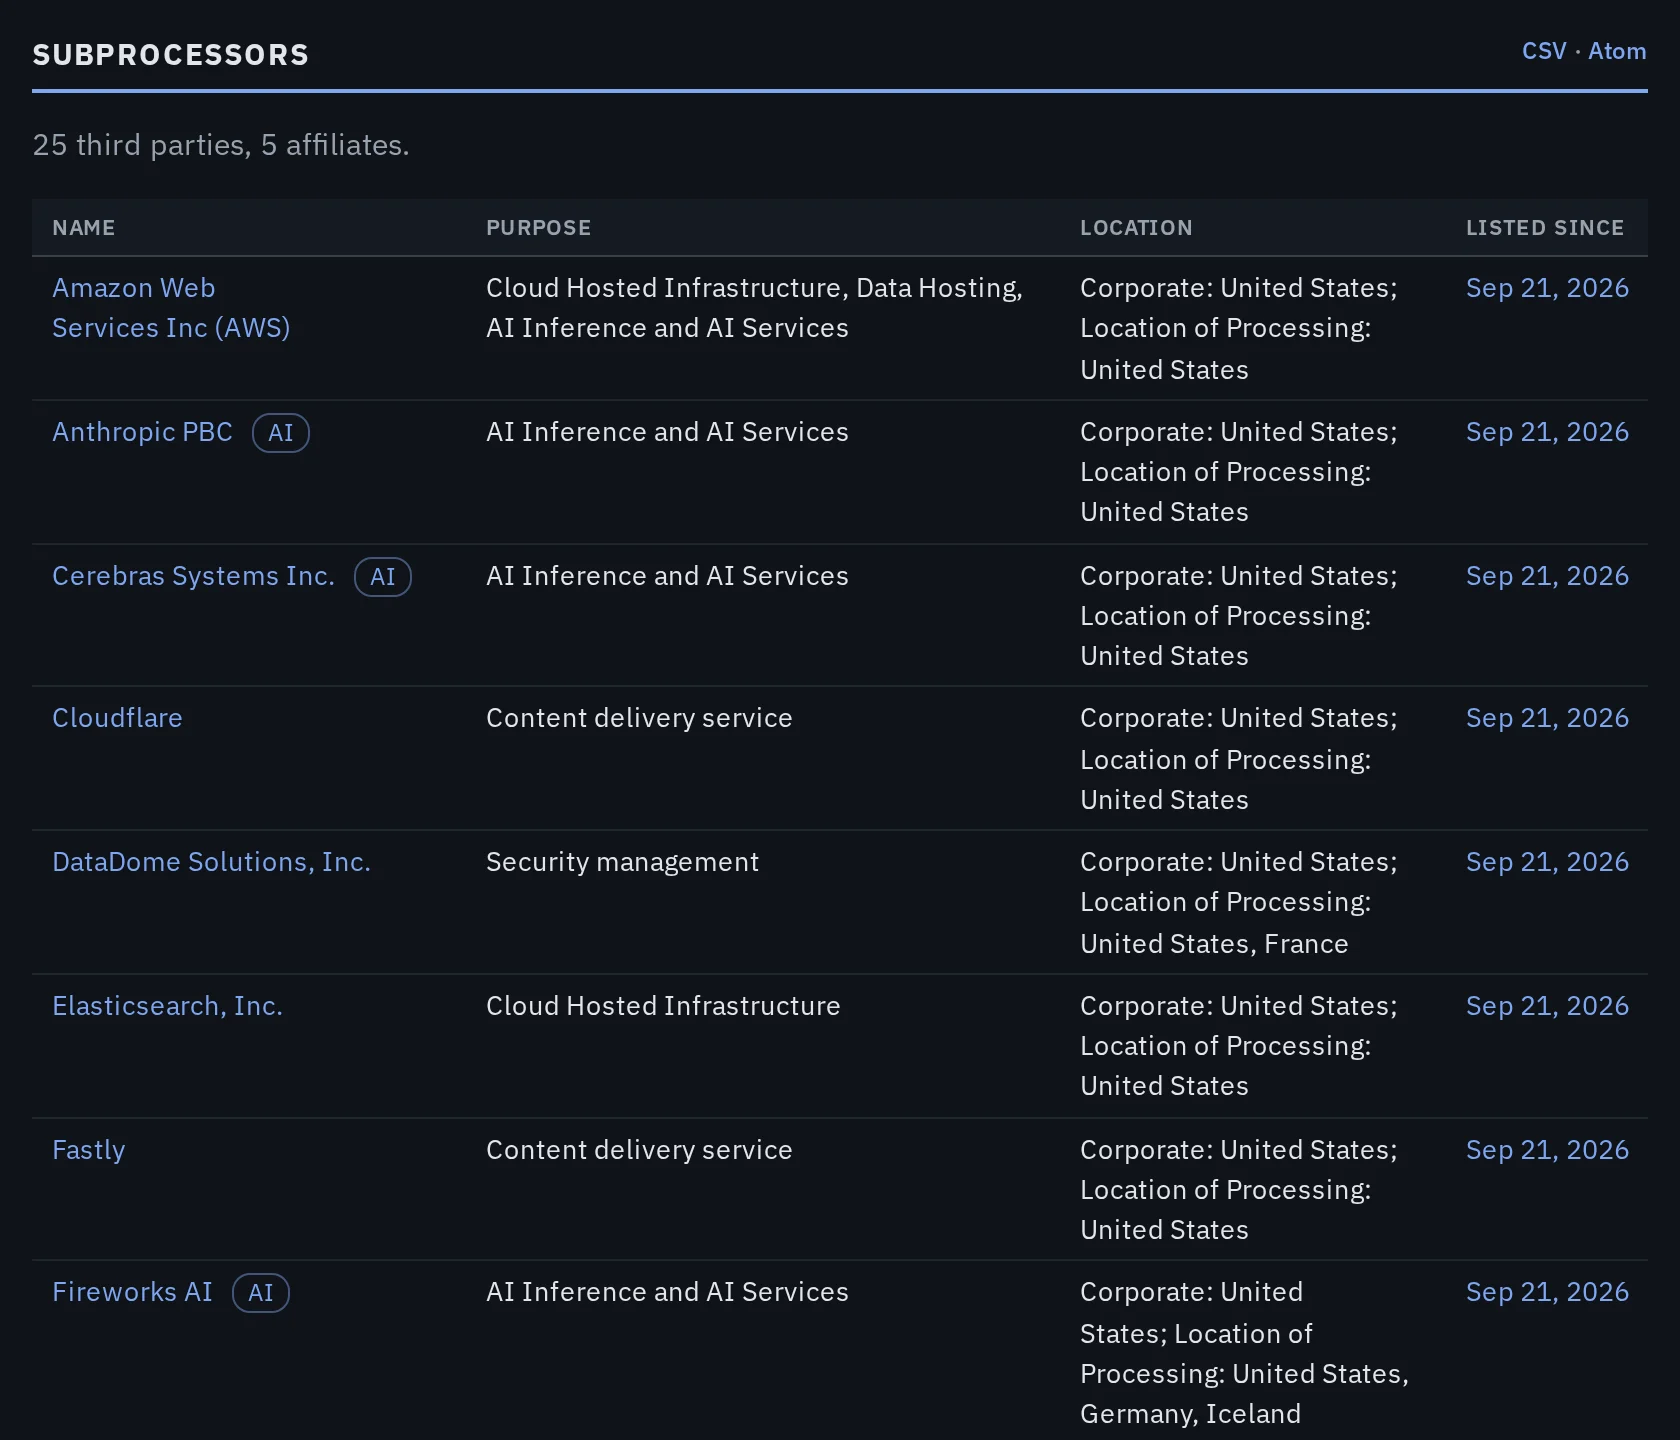Select DataDome location 'United States, France'
1680x1440 pixels.
[x=1214, y=944]
